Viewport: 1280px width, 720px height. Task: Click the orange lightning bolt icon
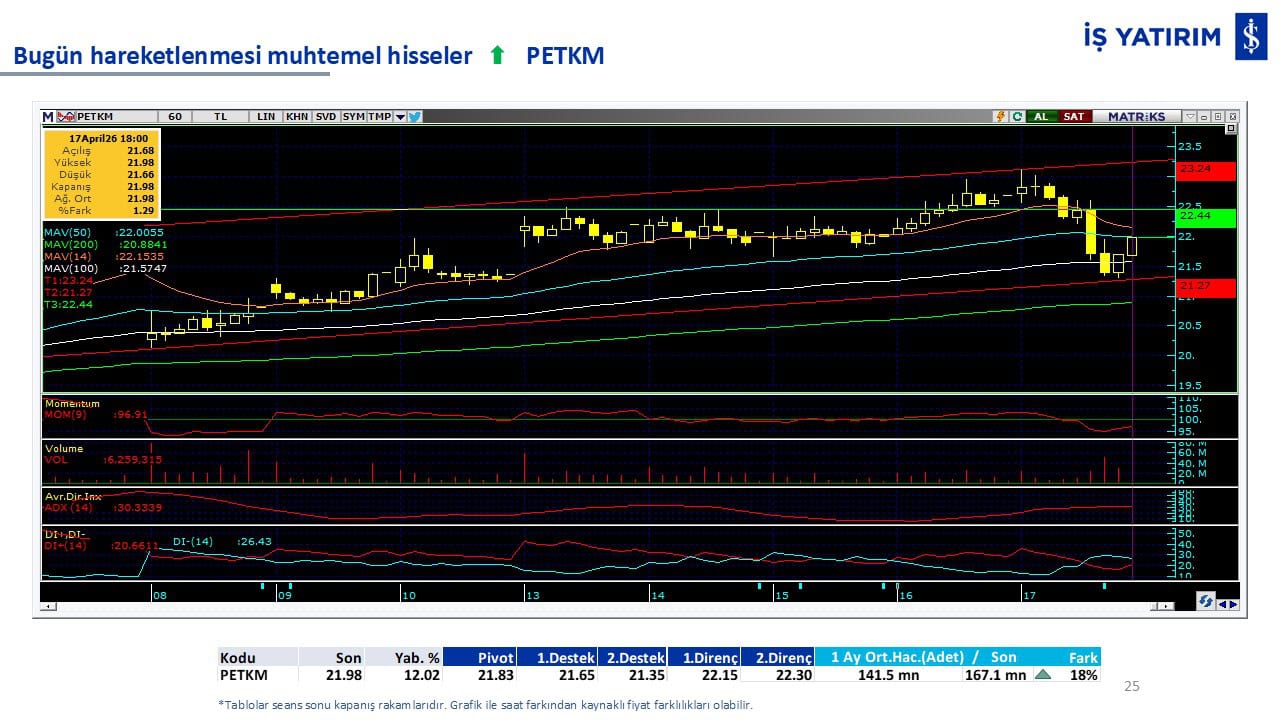click(999, 117)
